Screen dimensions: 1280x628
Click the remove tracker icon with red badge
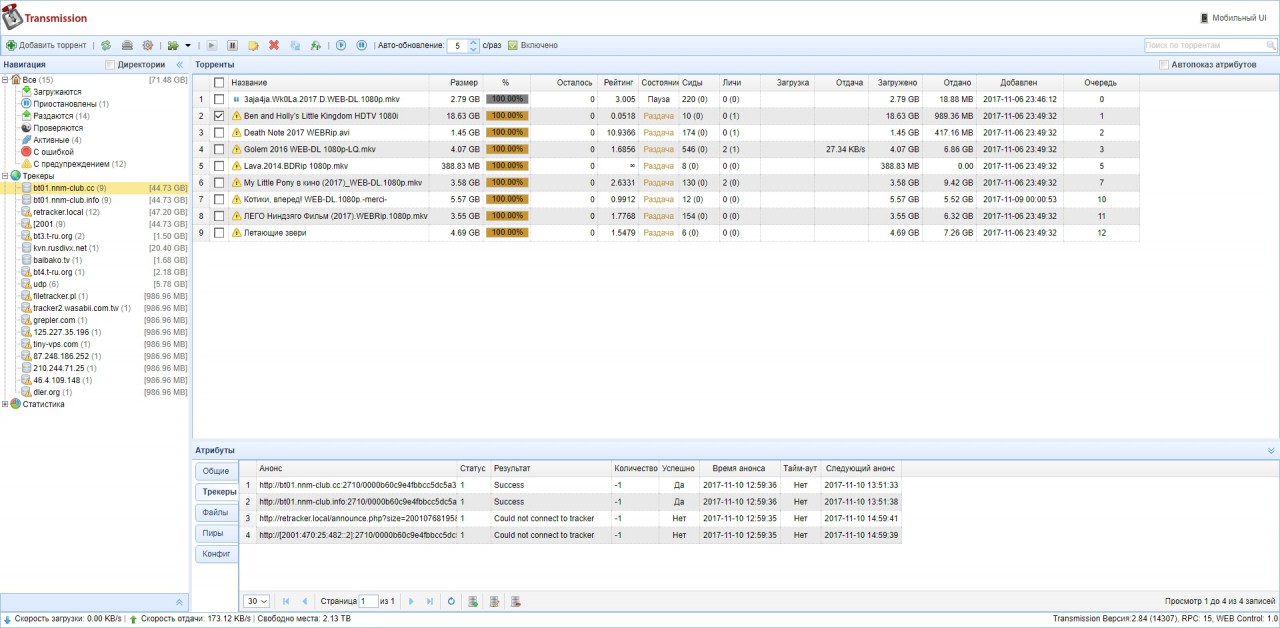[515, 601]
